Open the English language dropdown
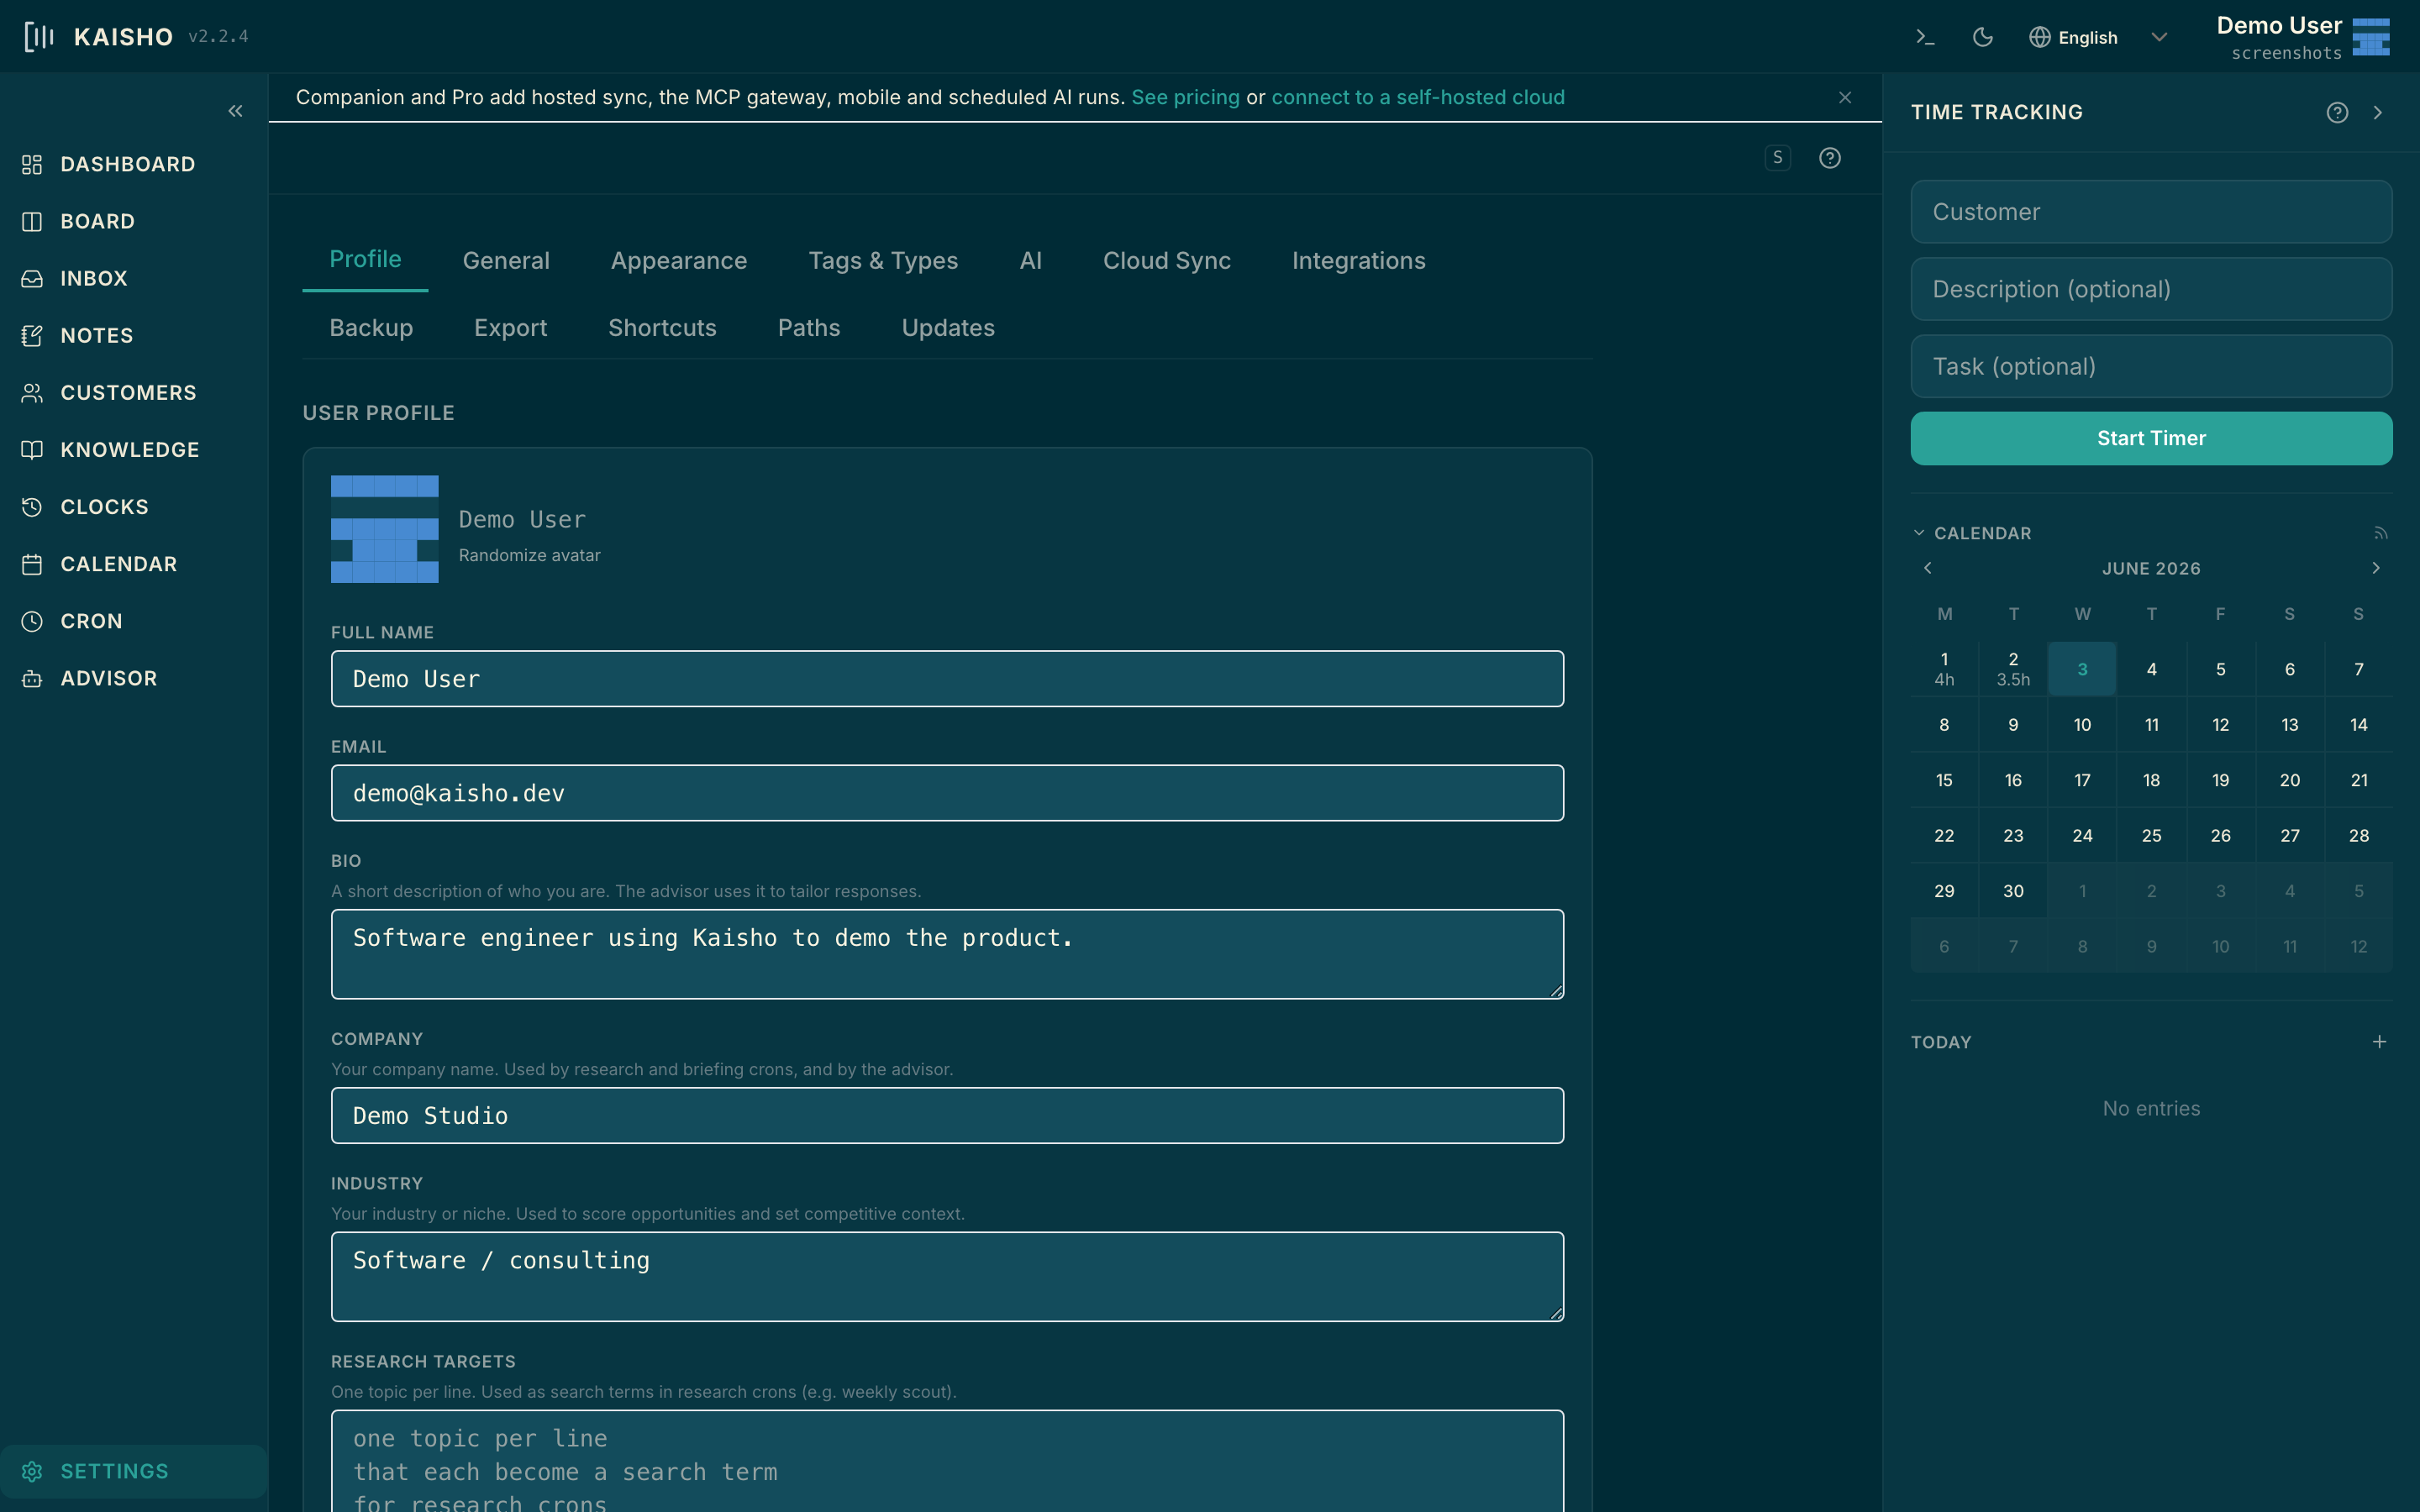 pyautogui.click(x=2098, y=37)
